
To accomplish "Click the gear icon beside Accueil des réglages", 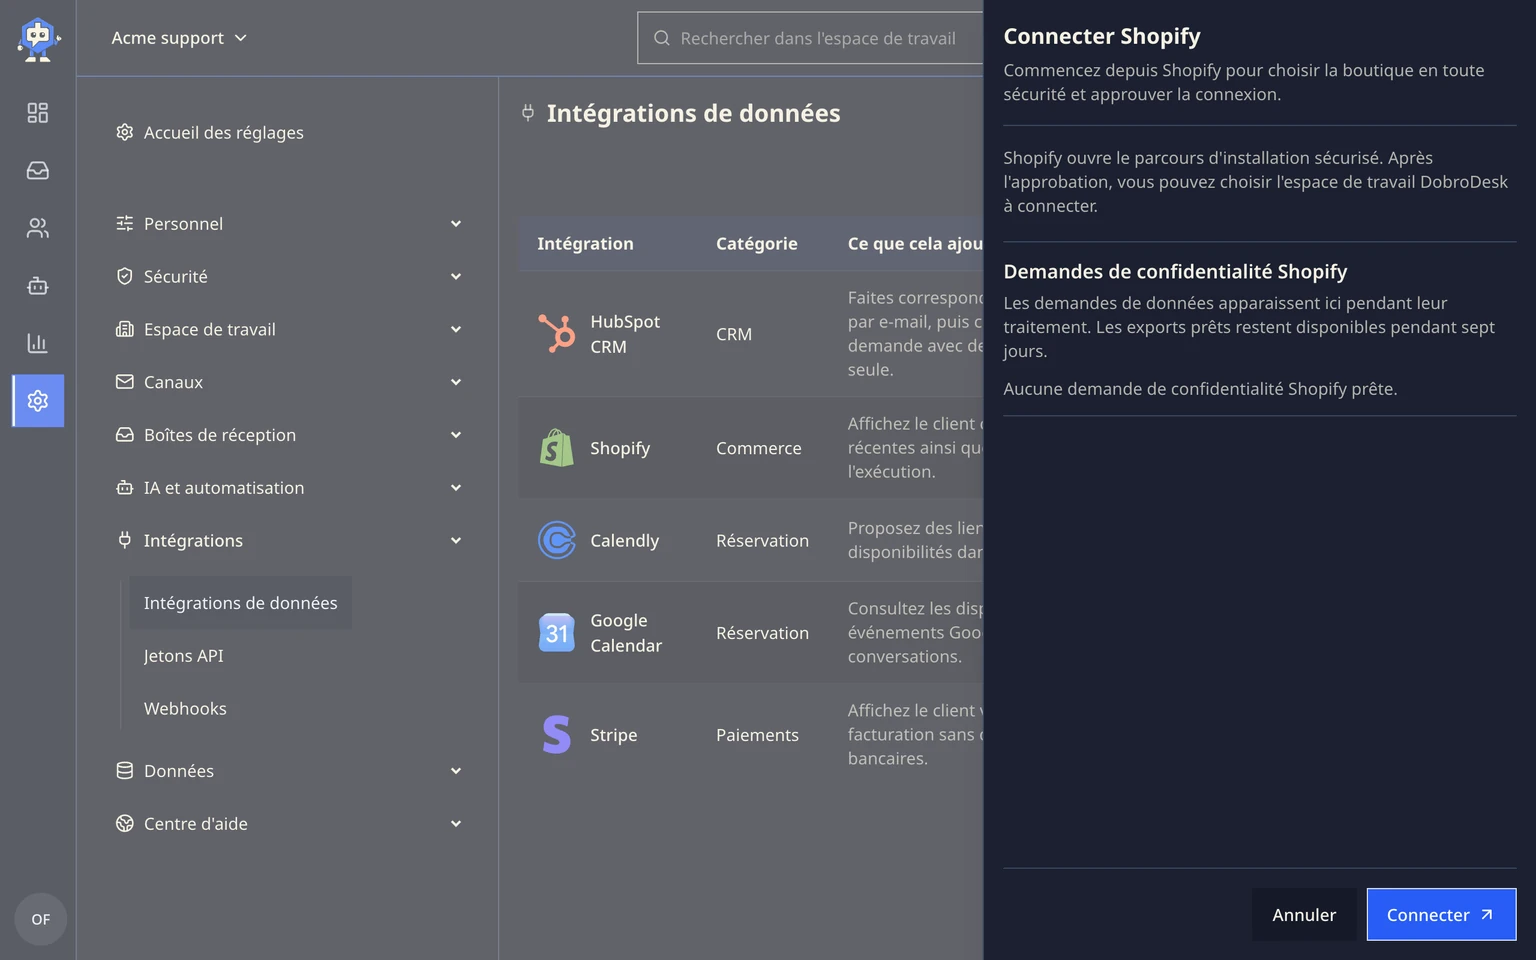I will pyautogui.click(x=125, y=132).
